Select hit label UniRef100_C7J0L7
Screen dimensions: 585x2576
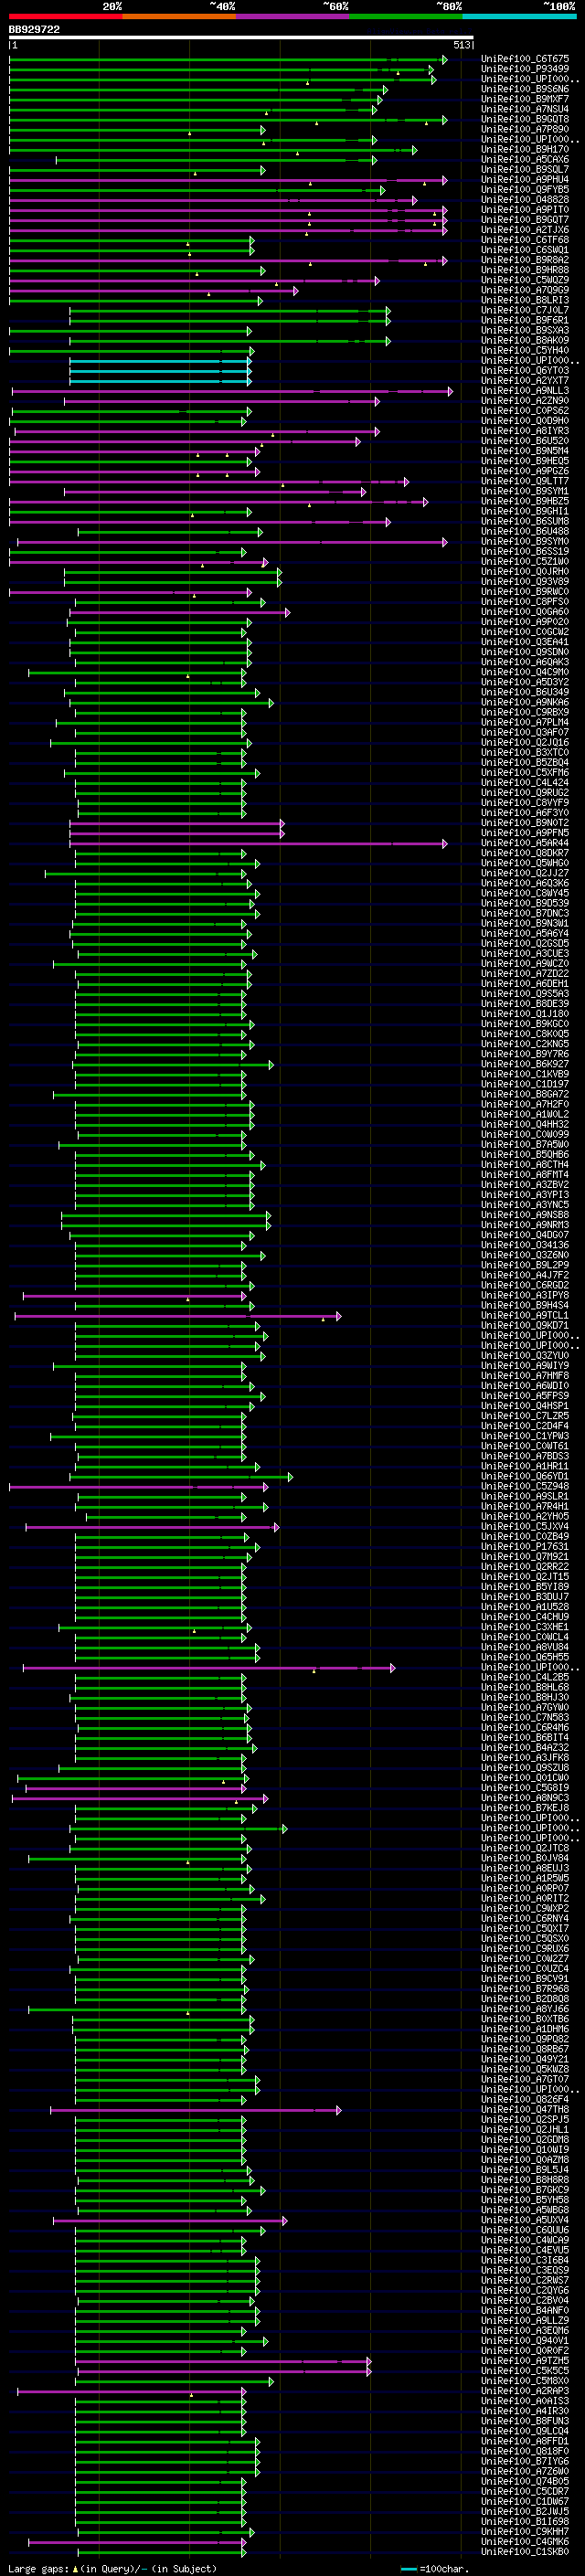[x=525, y=310]
